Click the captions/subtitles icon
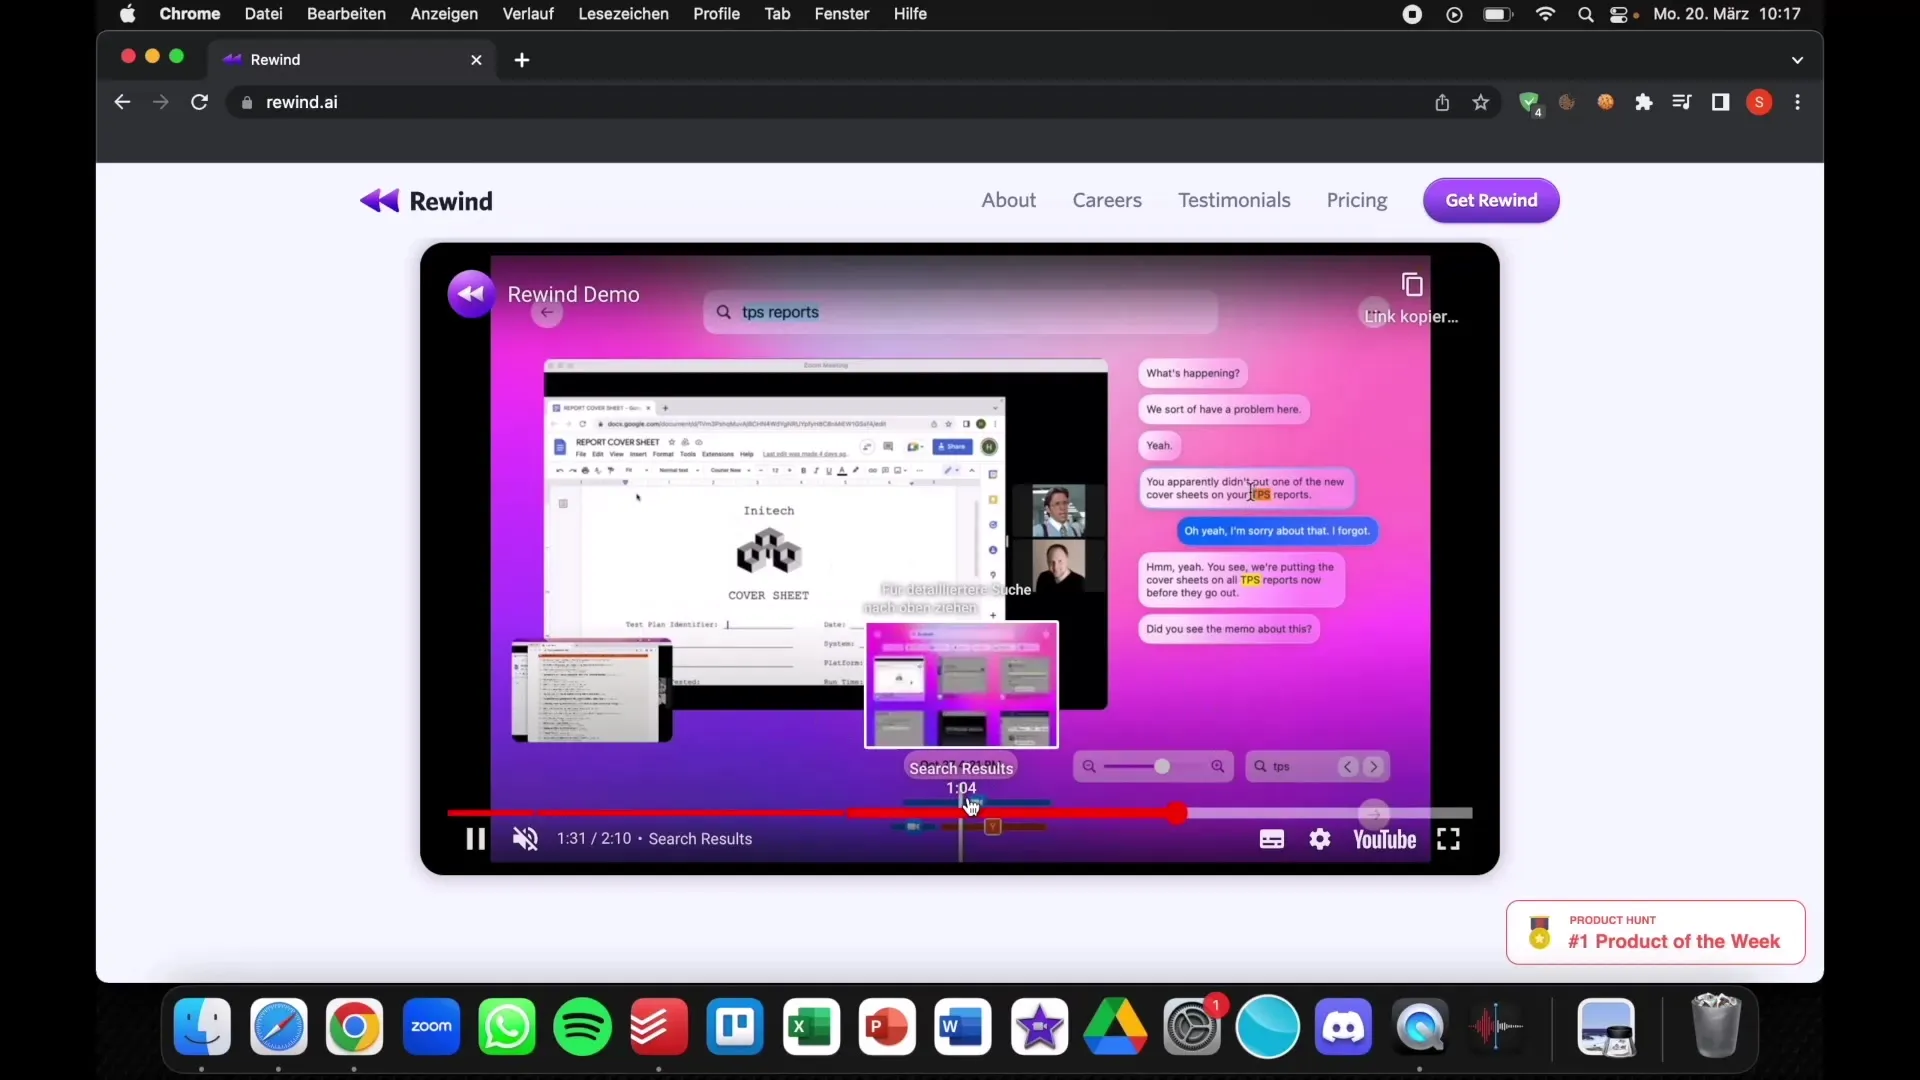Image resolution: width=1920 pixels, height=1080 pixels. click(1270, 839)
